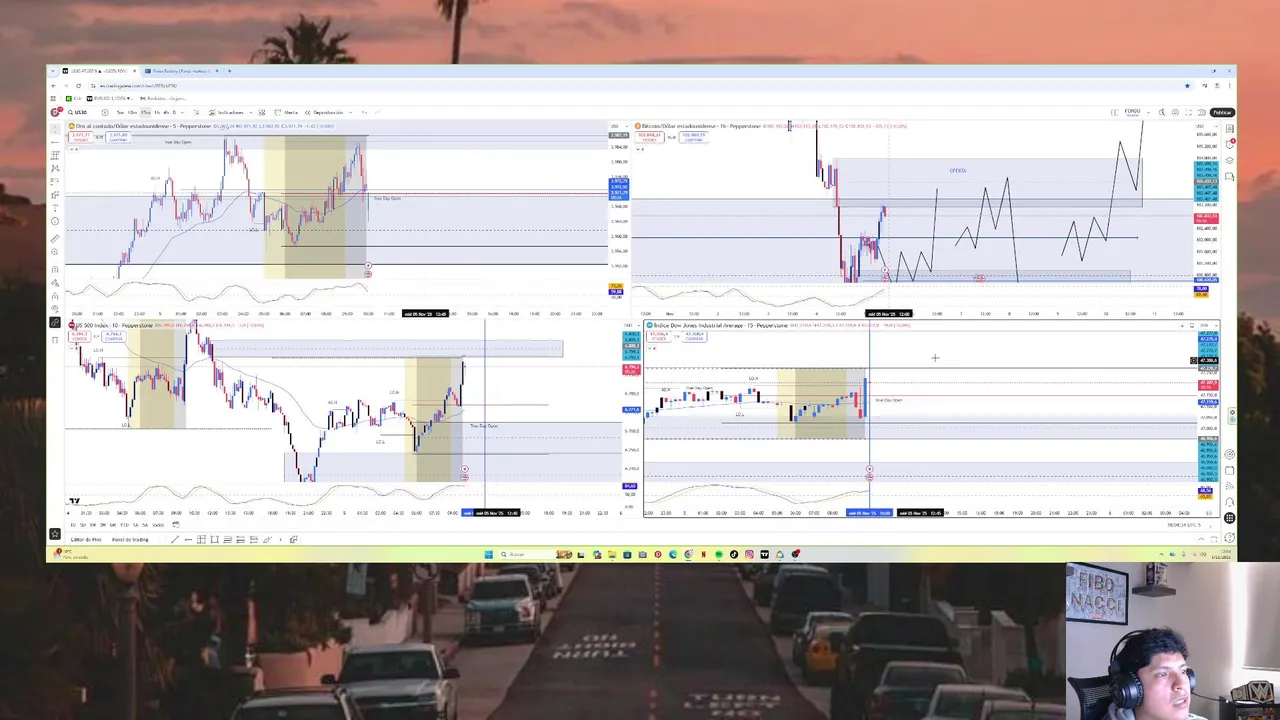
Task: Select the YTD date range
Action: (124, 525)
